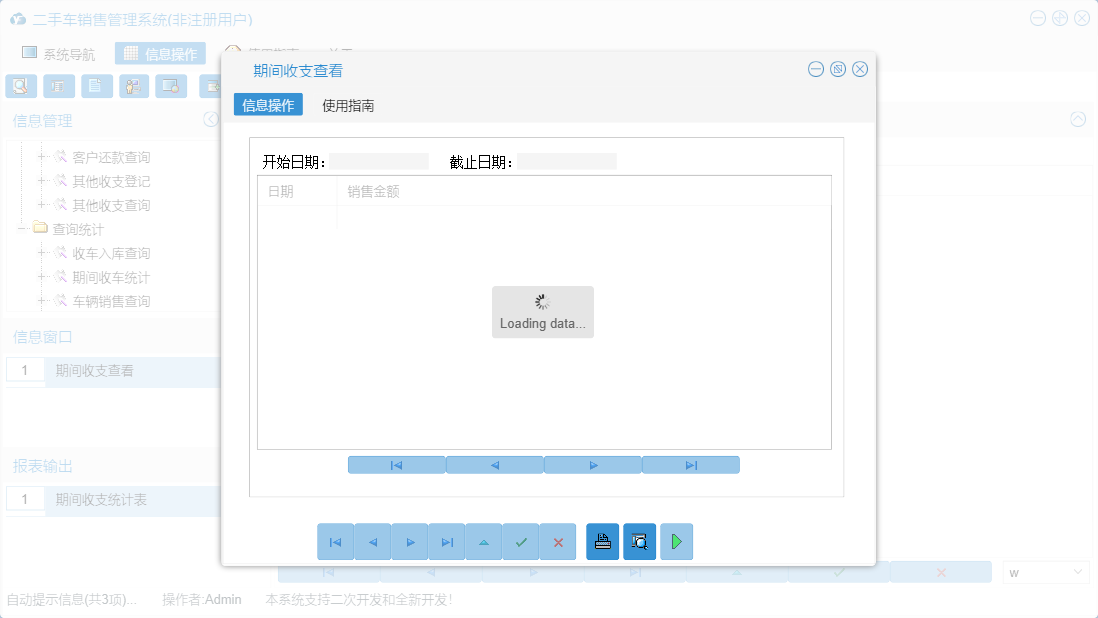Jump to the last record using navigation icon
Screen dimensions: 1098x618
coord(447,541)
